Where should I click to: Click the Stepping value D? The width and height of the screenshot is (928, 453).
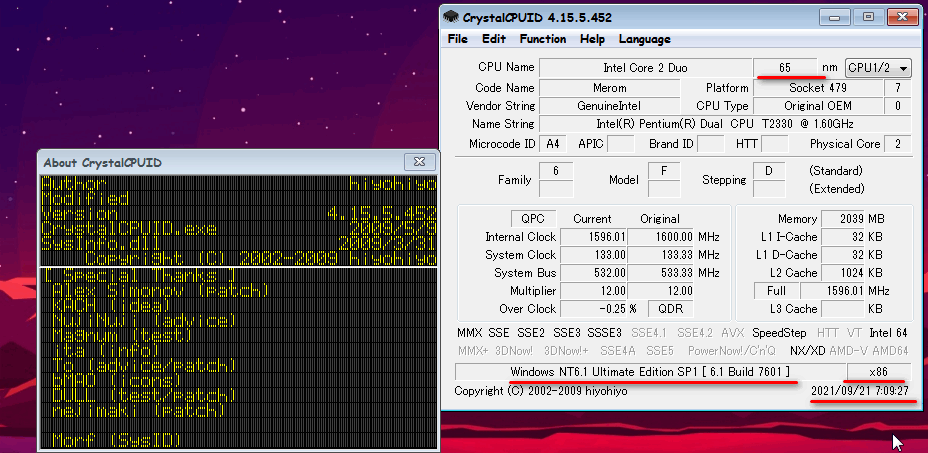click(x=769, y=171)
